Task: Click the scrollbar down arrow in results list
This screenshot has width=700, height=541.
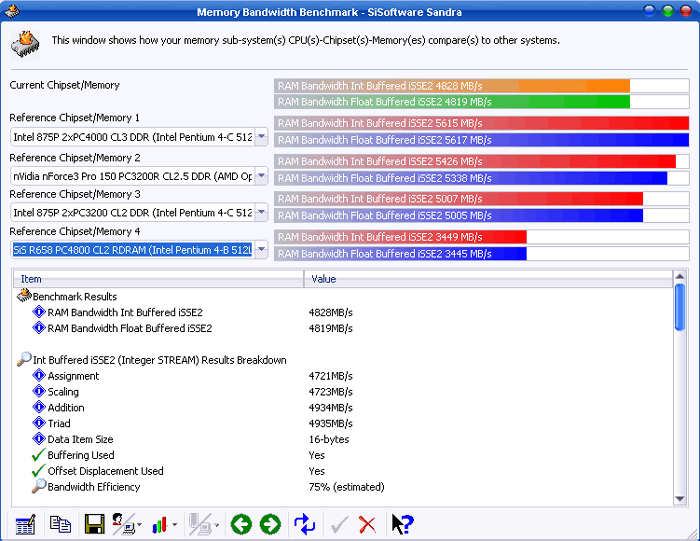Action: (x=679, y=499)
